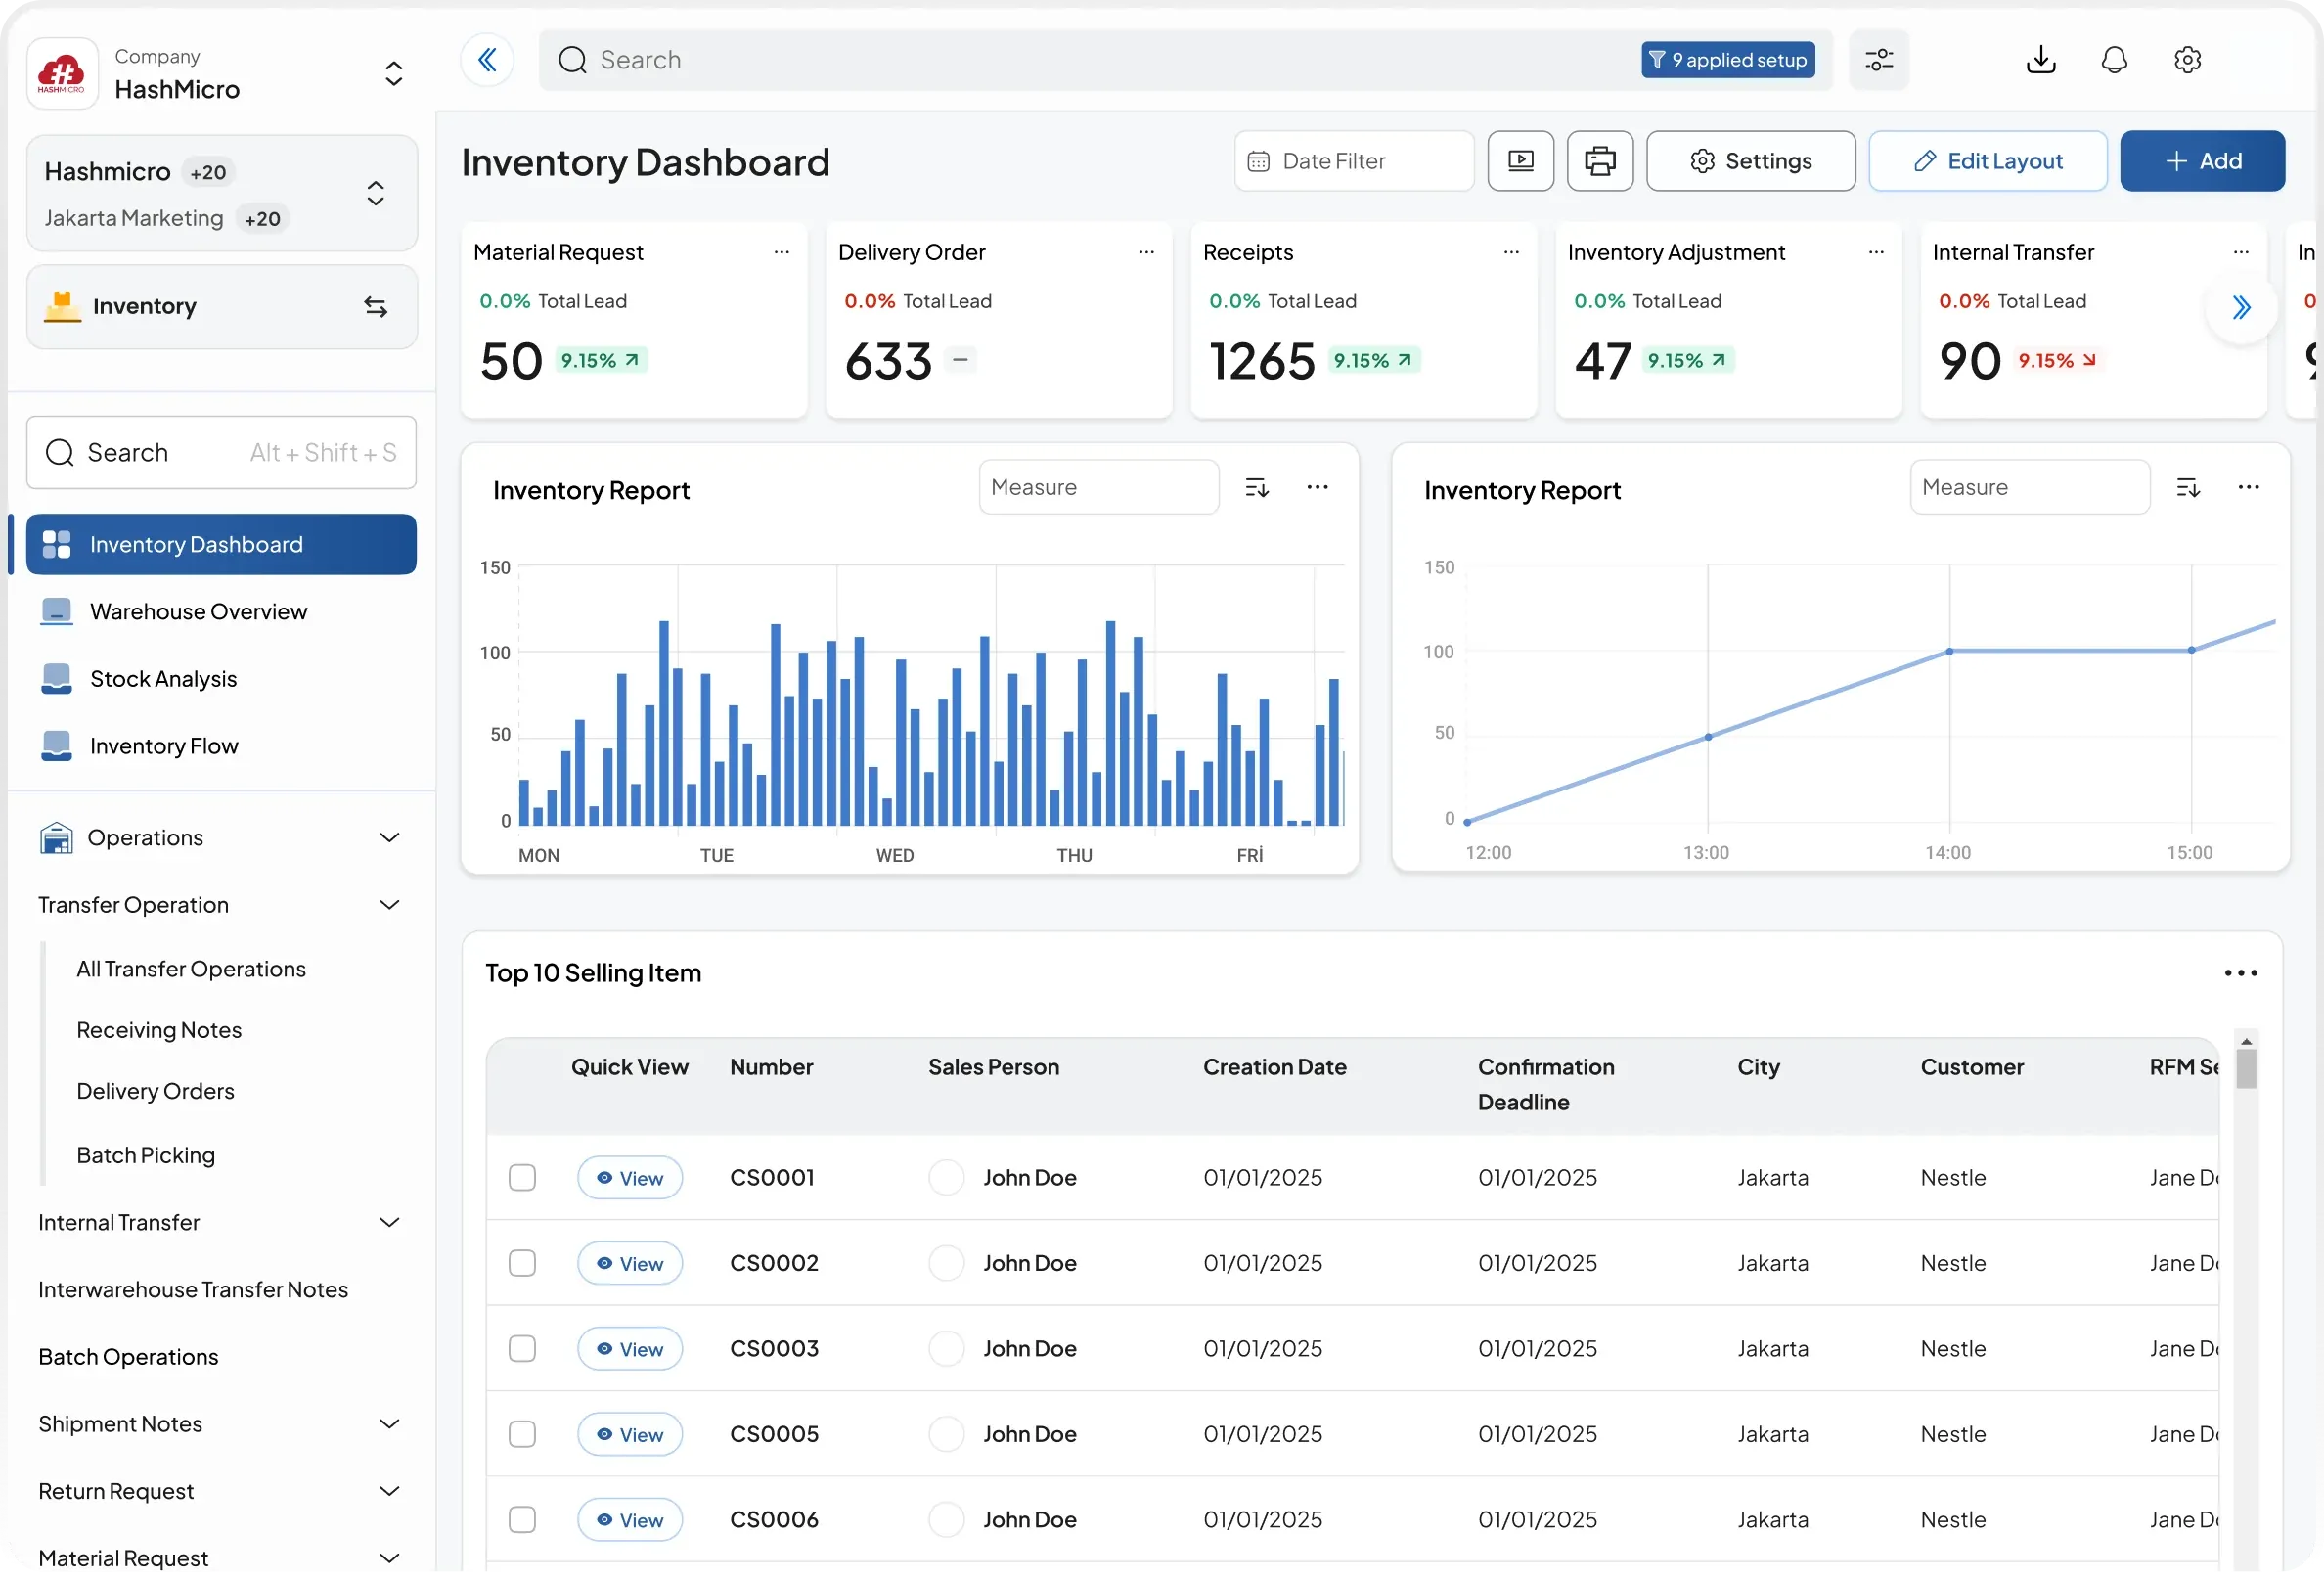Open sort icon on left Inventory Report
The height and width of the screenshot is (1580, 2324).
click(1256, 488)
